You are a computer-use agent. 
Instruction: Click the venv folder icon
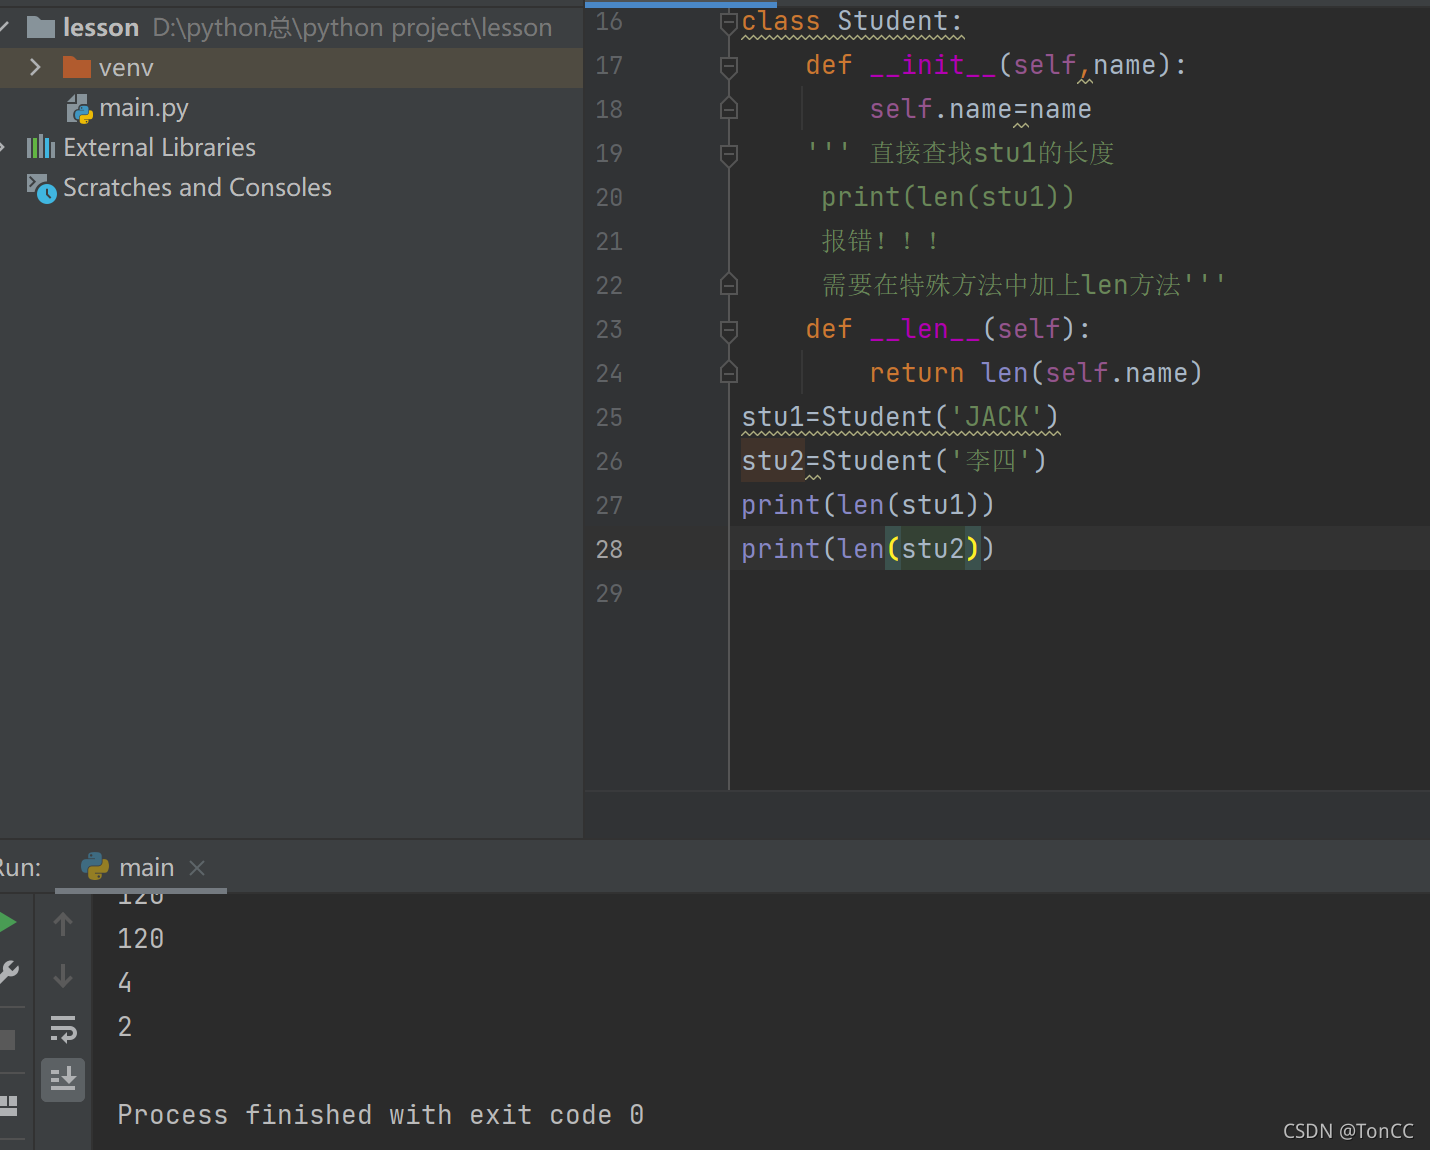pyautogui.click(x=77, y=67)
